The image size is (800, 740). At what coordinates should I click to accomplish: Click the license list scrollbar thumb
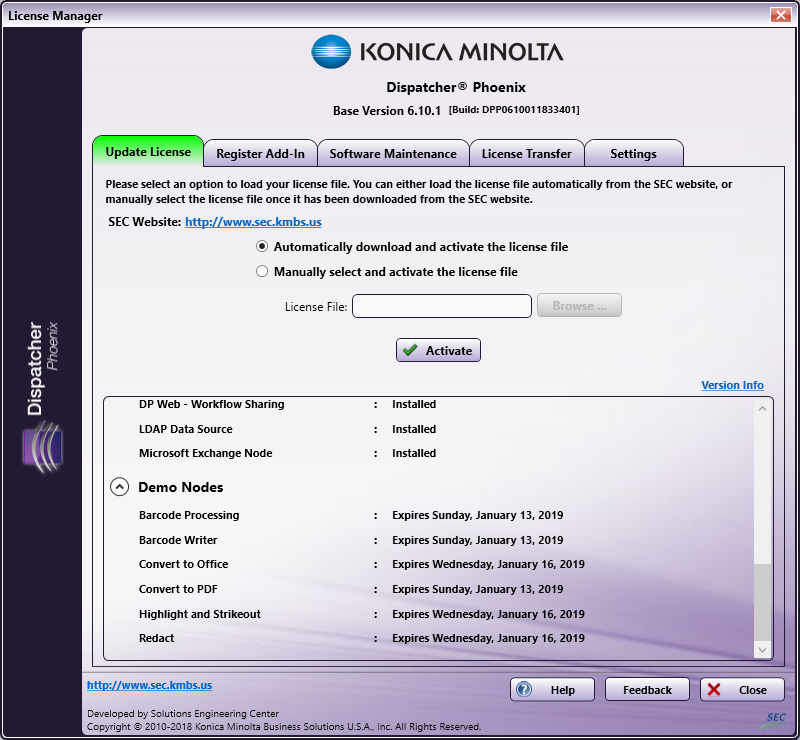(x=762, y=602)
